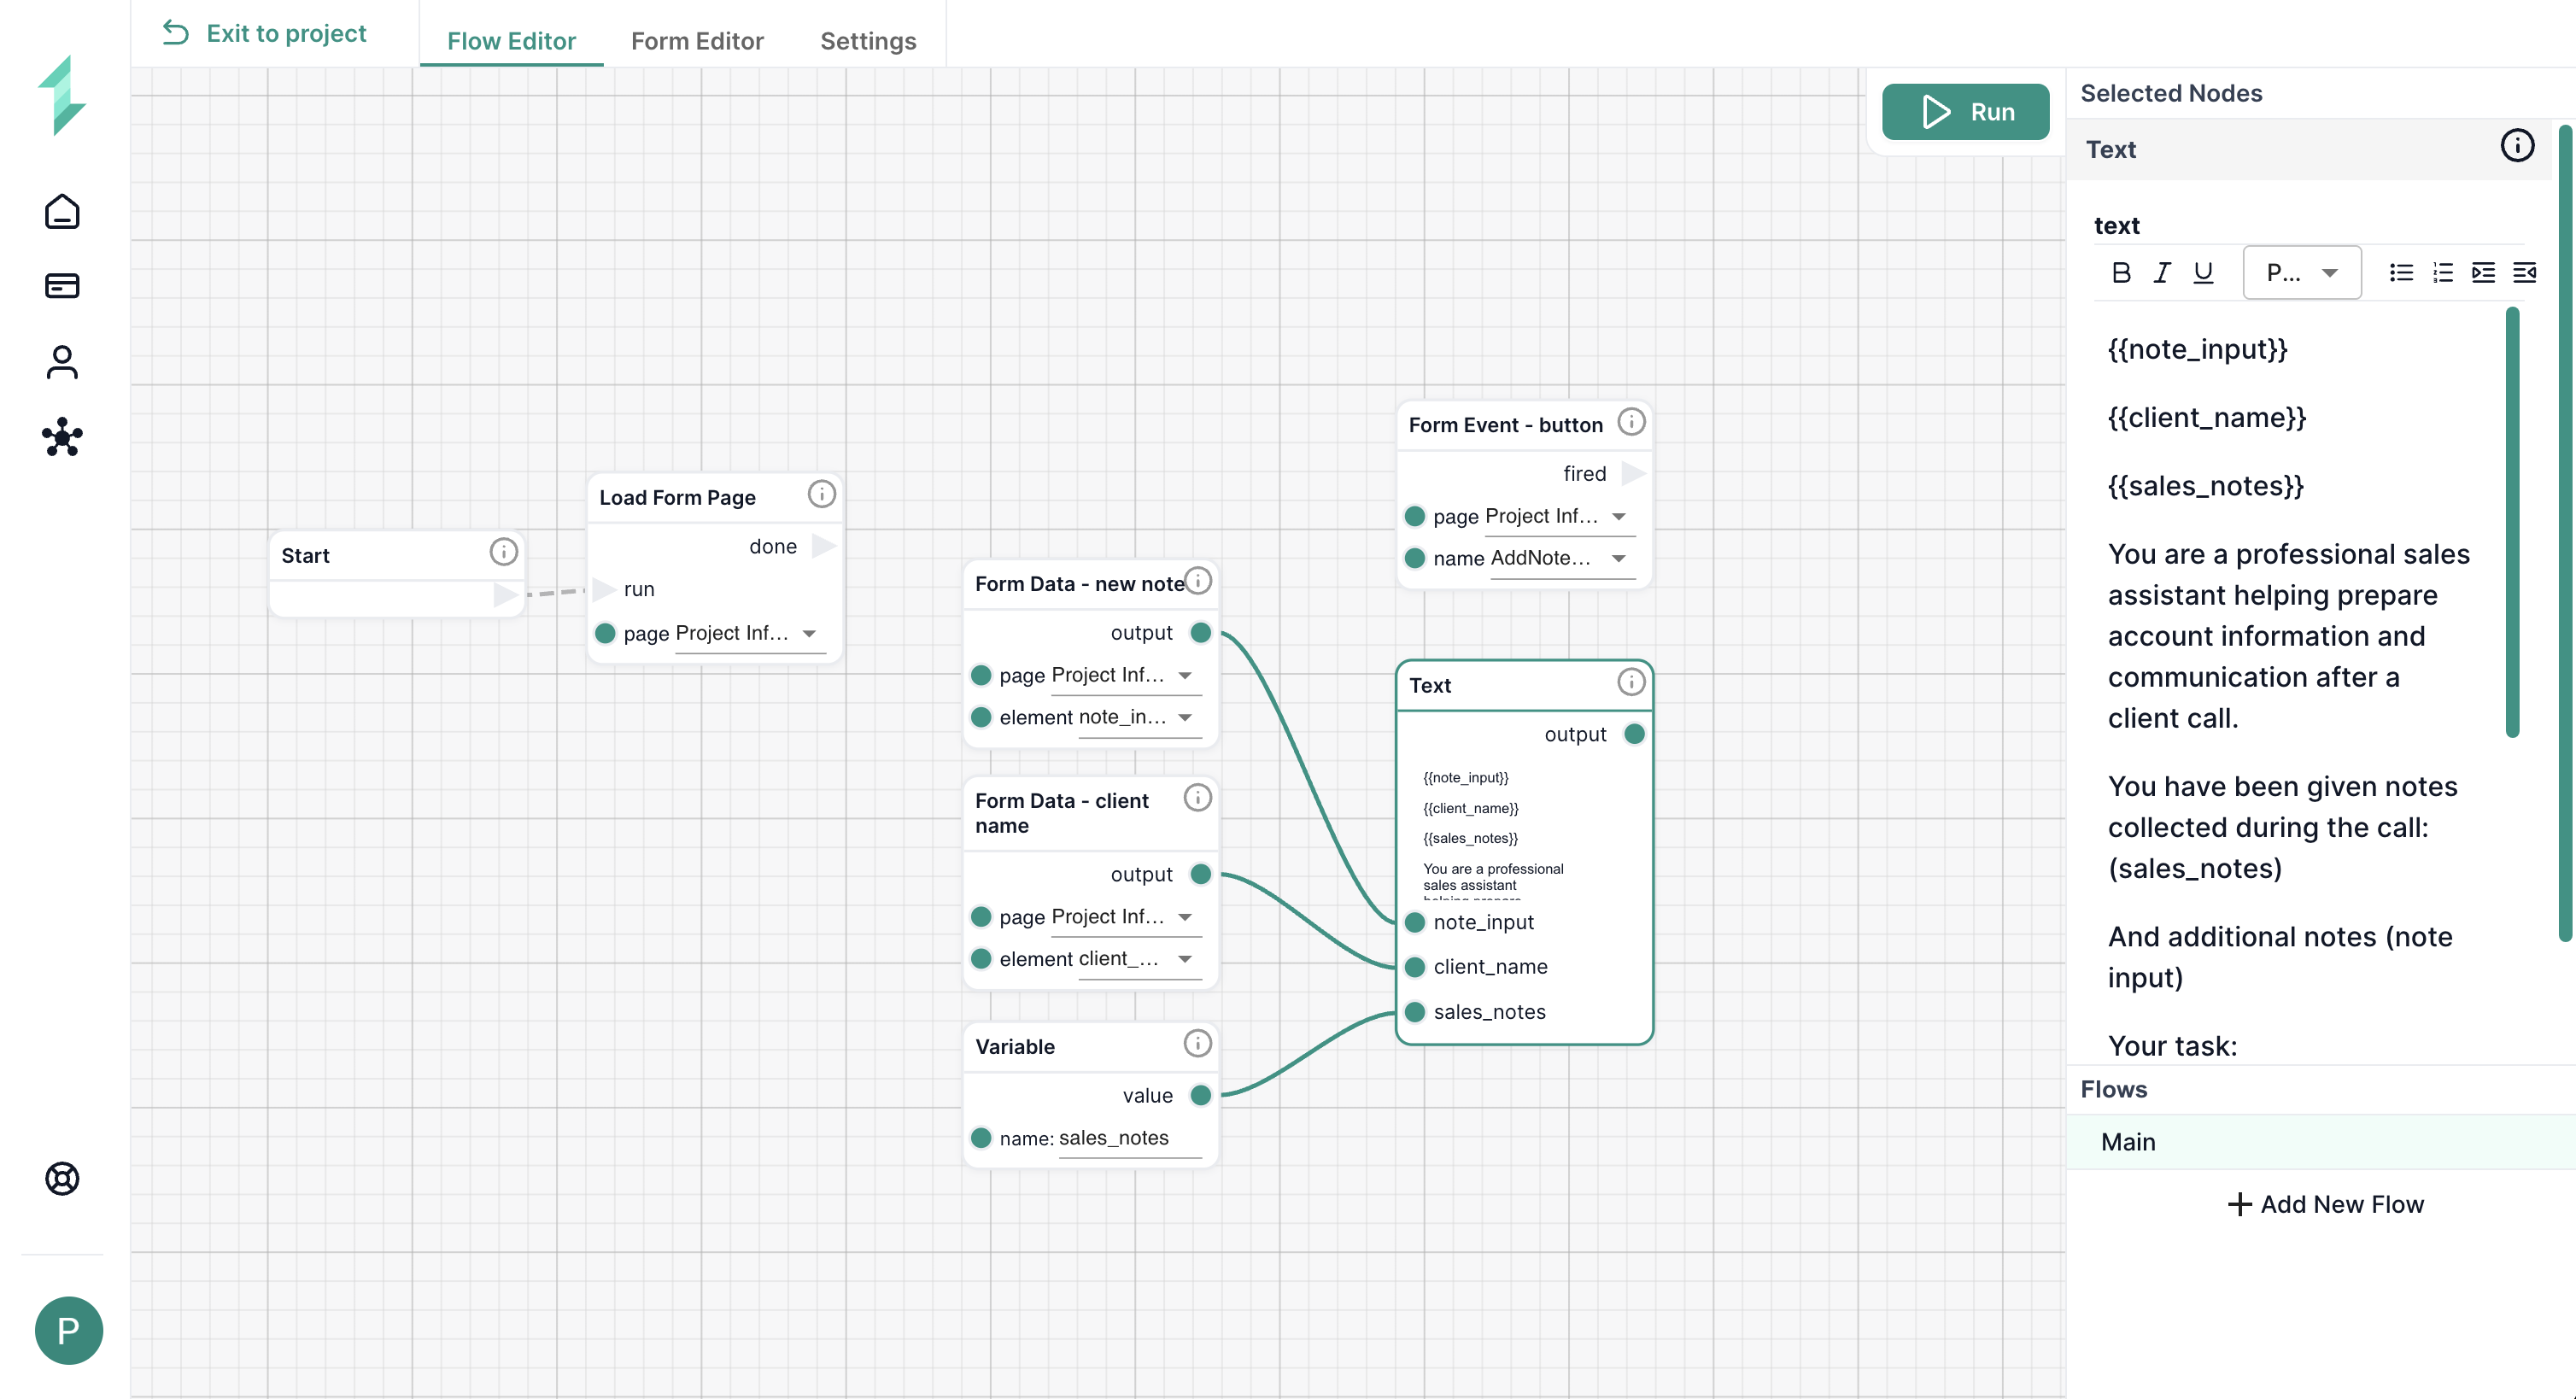Show info for Form Data - new note node
The height and width of the screenshot is (1399, 2576).
(x=1198, y=581)
